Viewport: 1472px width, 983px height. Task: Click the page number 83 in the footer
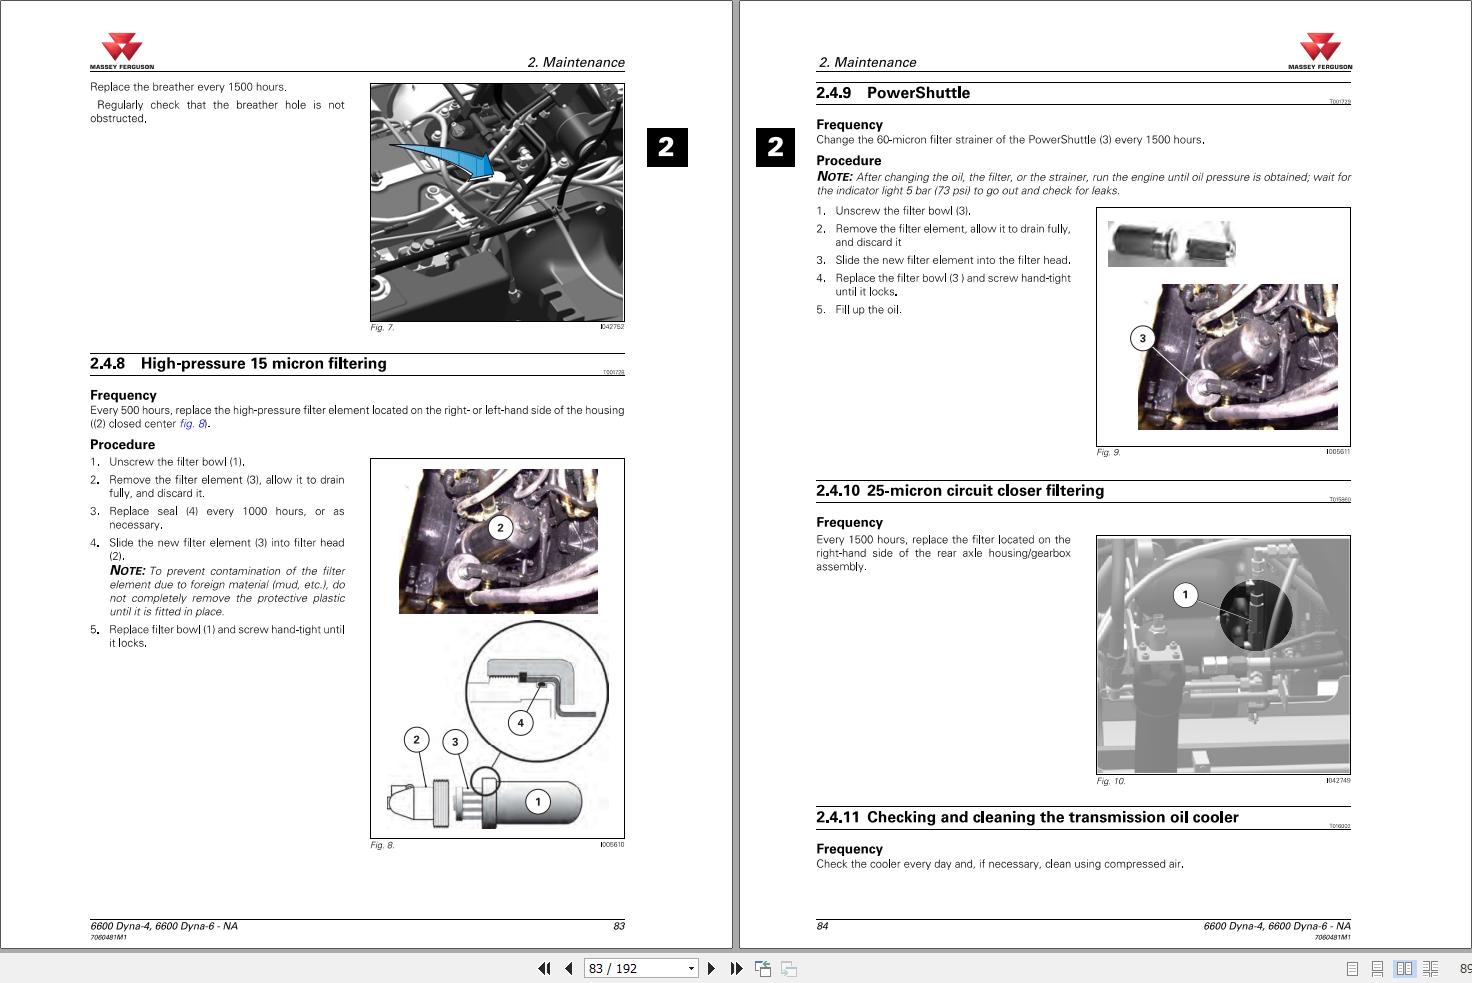pyautogui.click(x=619, y=926)
